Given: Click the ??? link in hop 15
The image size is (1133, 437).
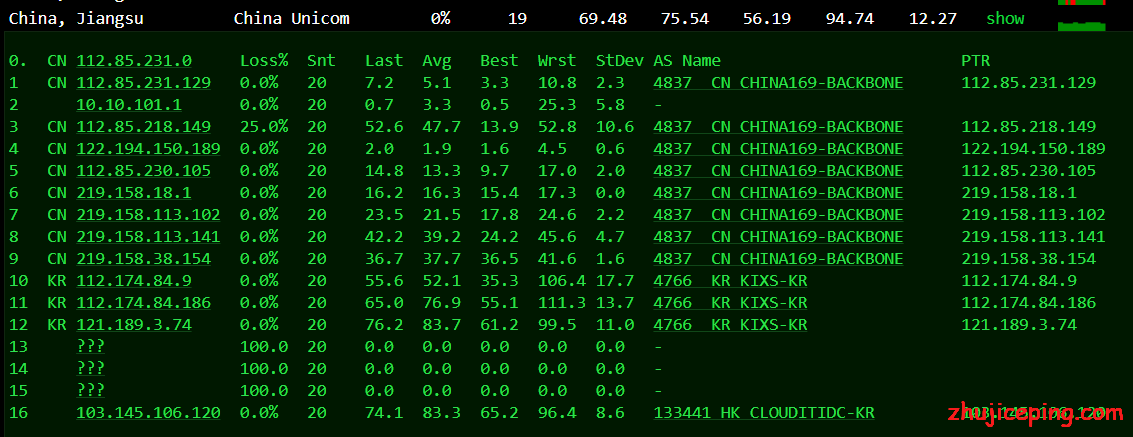Looking at the screenshot, I should (91, 391).
